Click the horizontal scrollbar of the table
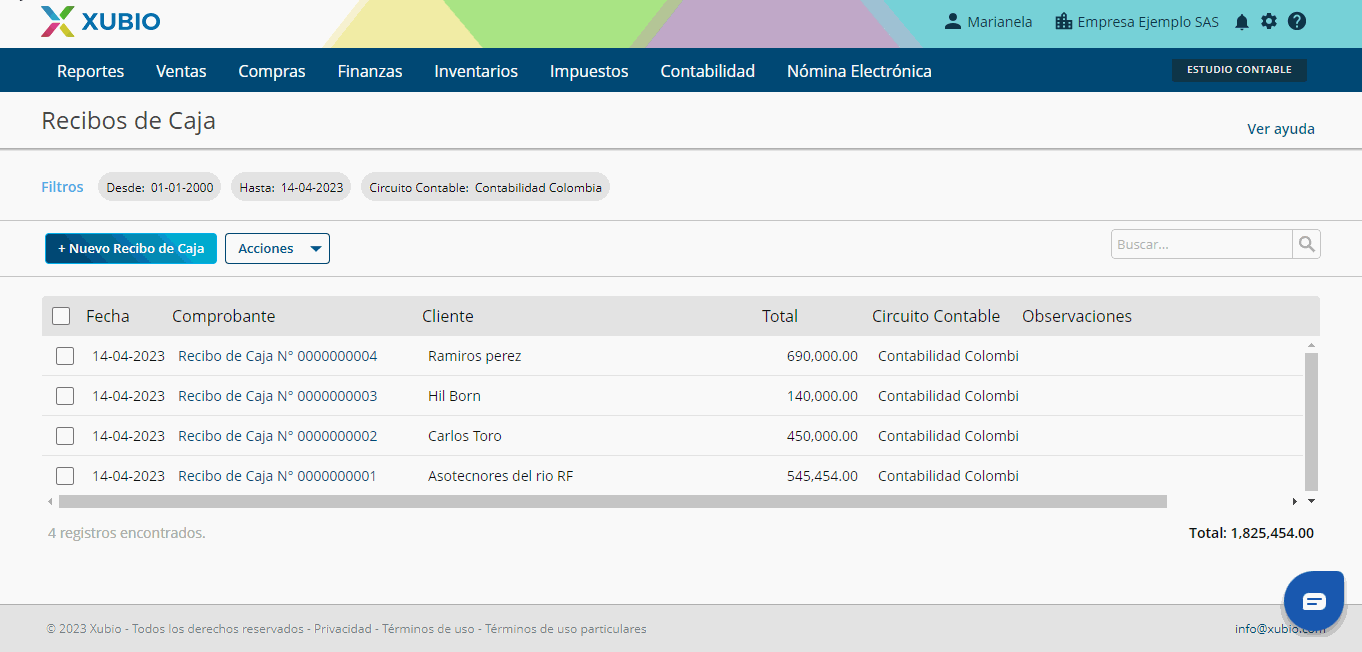 click(x=612, y=501)
